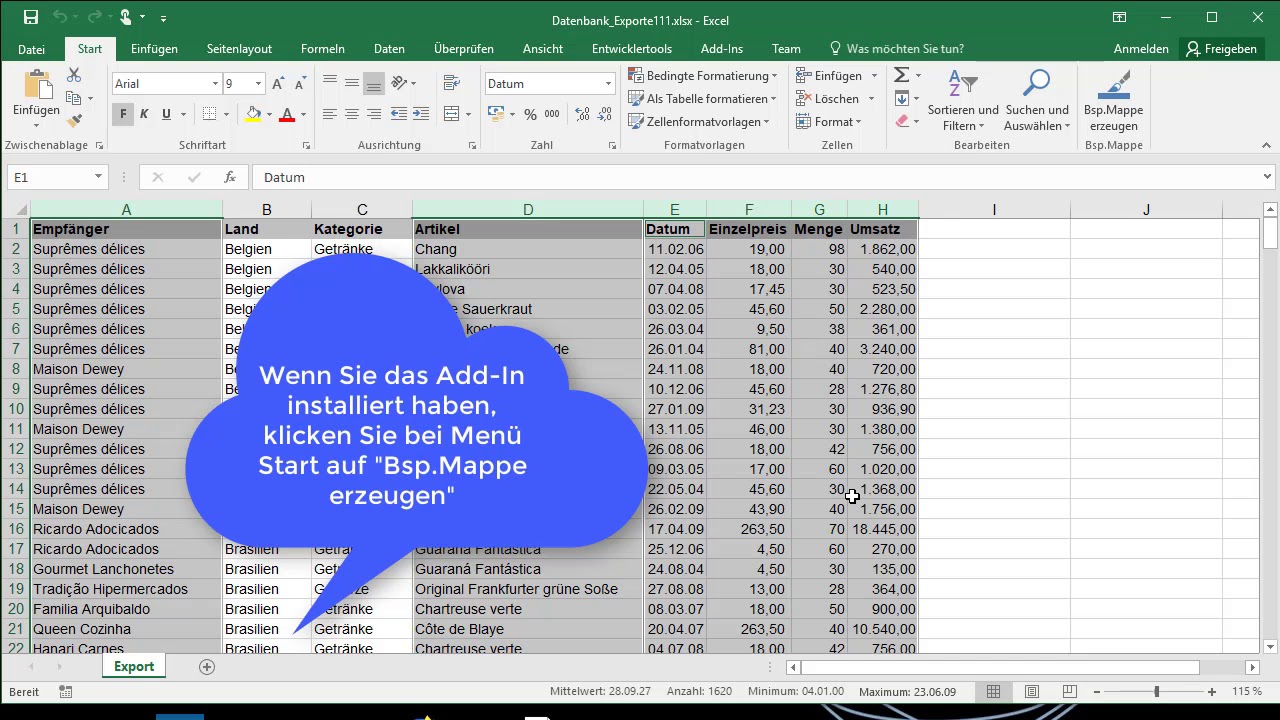Align text to top
Image resolution: width=1280 pixels, height=720 pixels.
click(x=330, y=83)
